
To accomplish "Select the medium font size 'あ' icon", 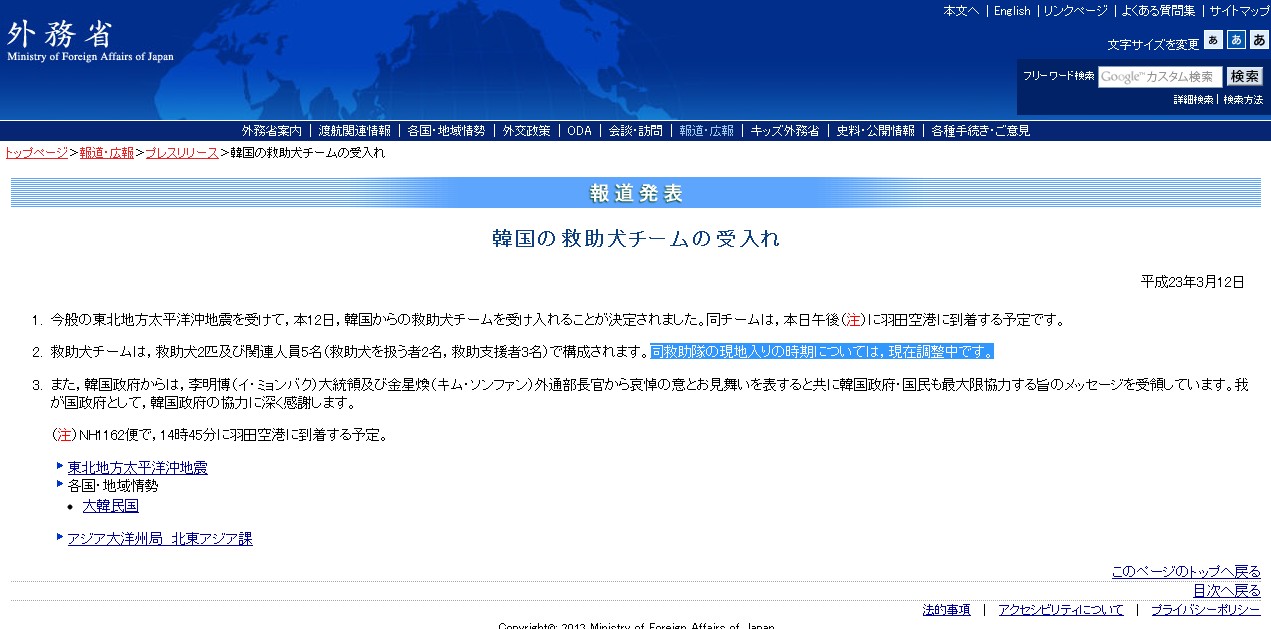I will (x=1236, y=40).
